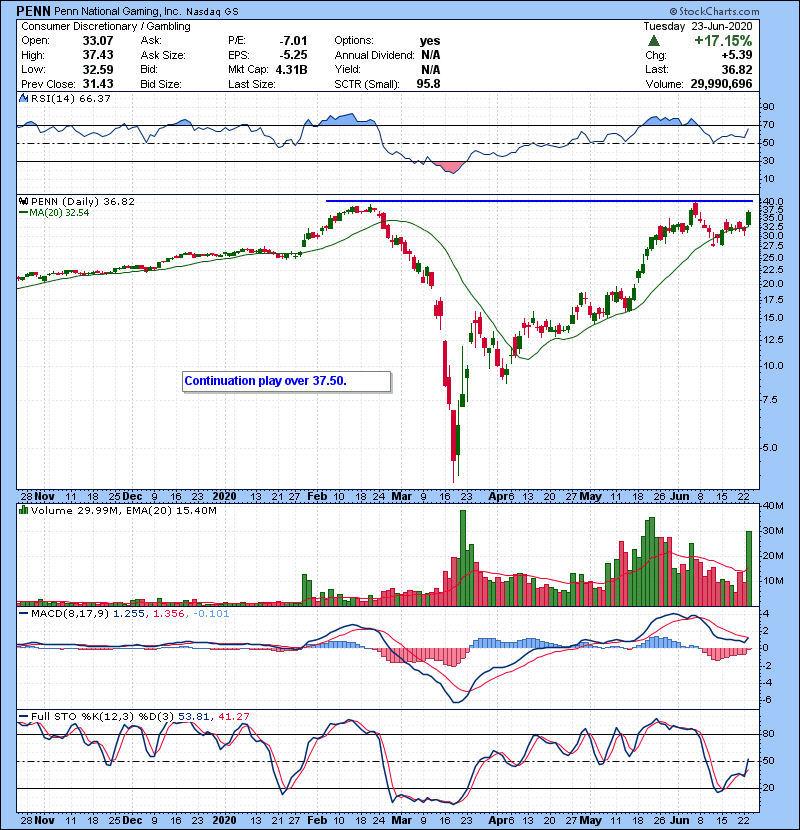Image resolution: width=800 pixels, height=830 pixels.
Task: Click the 5.0 price axis label
Action: click(x=770, y=448)
